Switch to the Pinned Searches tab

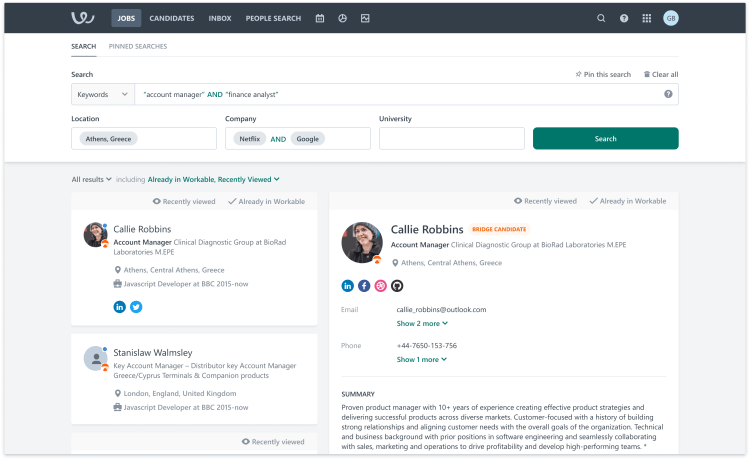[x=138, y=46]
